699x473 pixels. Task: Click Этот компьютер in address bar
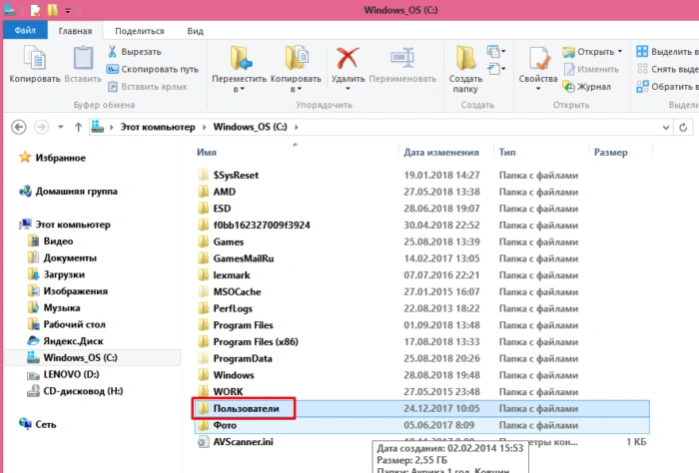[158, 127]
